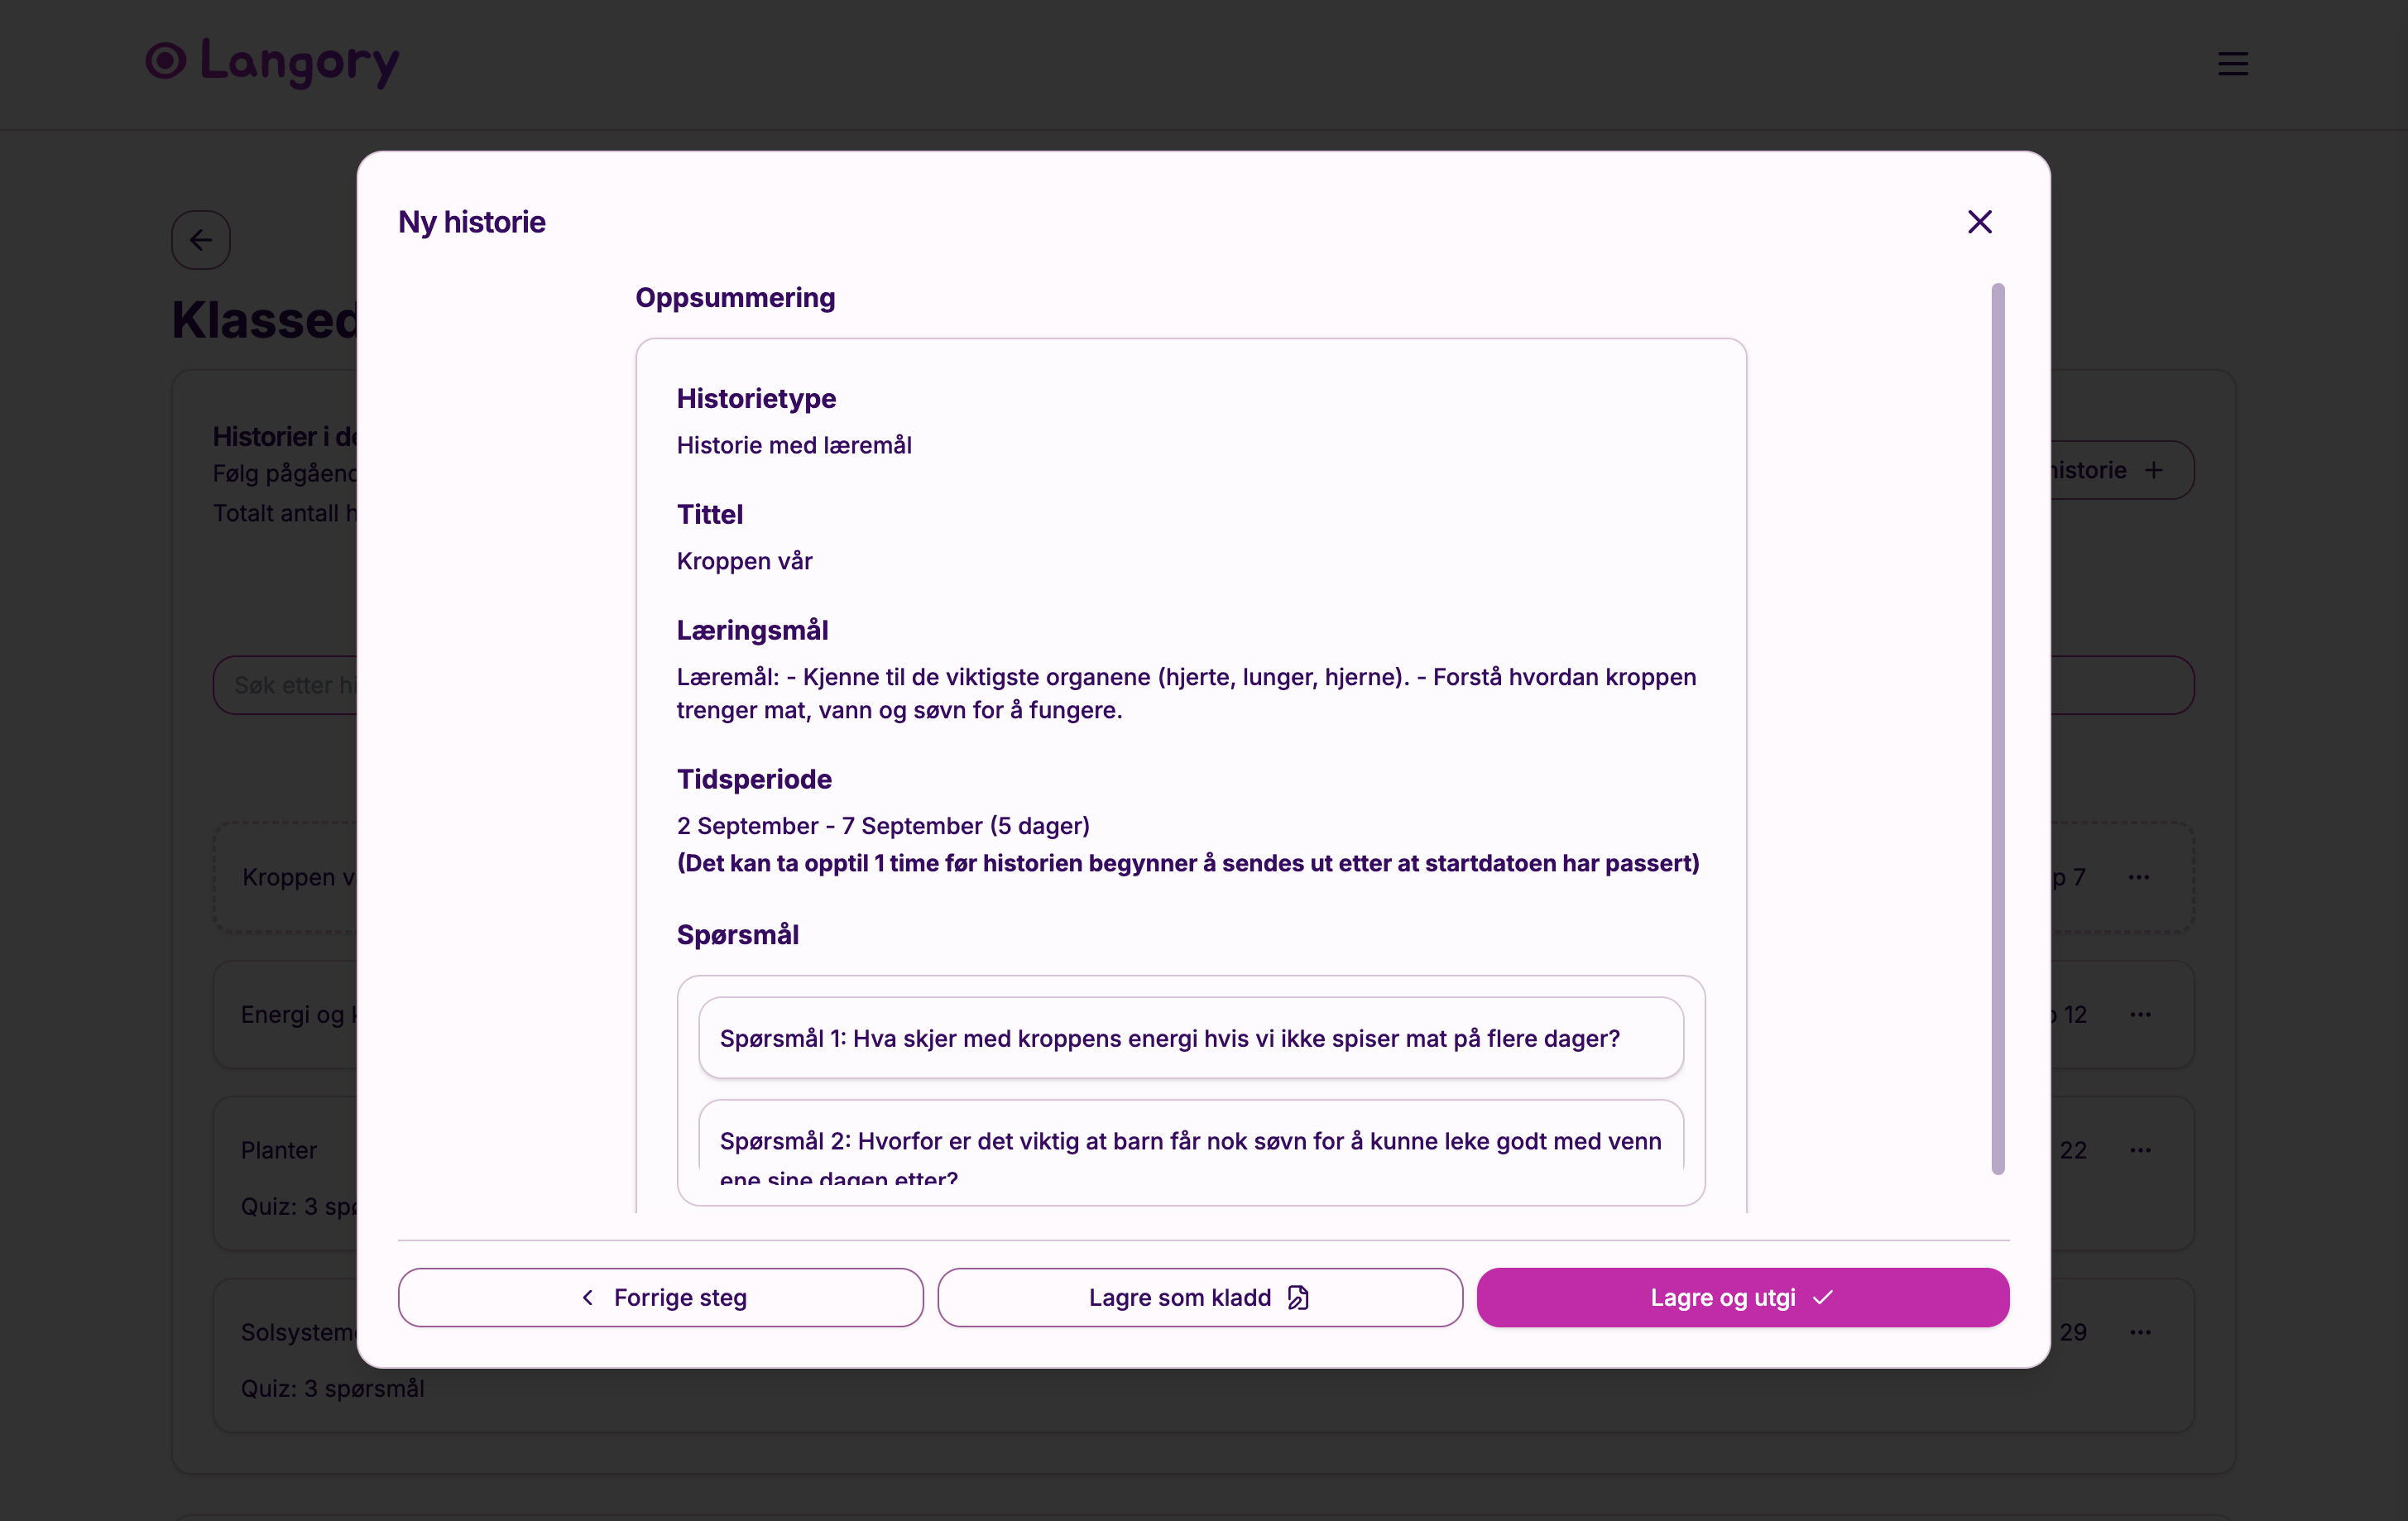This screenshot has height=1521, width=2408.
Task: Close the Ny historie dialog
Action: pyautogui.click(x=1979, y=222)
